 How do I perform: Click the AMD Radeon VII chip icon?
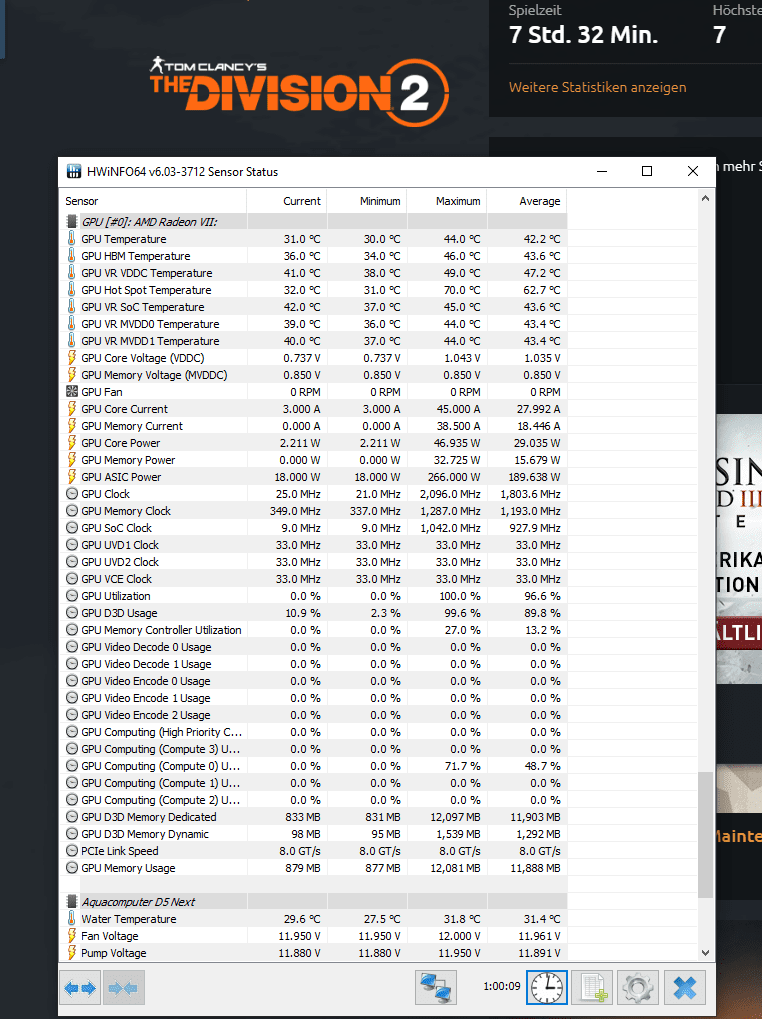[71, 222]
